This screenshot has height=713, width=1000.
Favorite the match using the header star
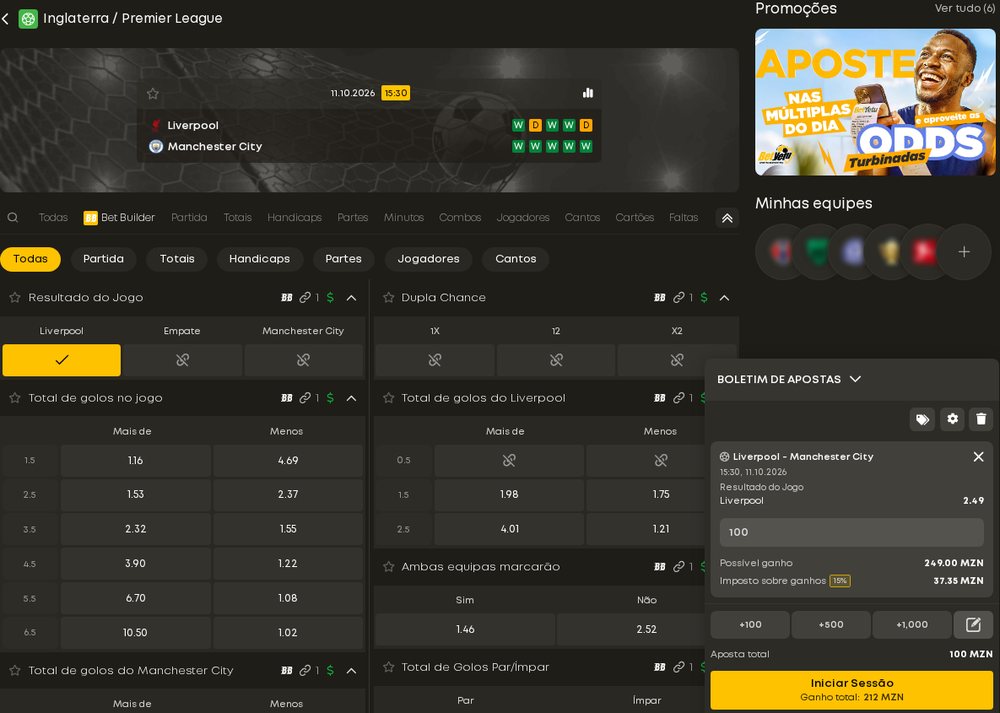coord(152,94)
